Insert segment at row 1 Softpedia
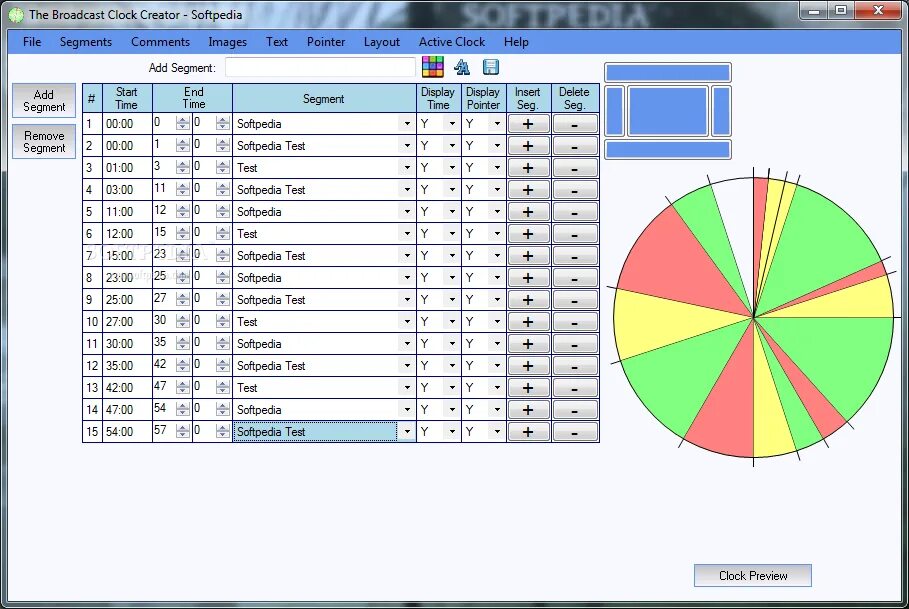Image resolution: width=909 pixels, height=609 pixels. (529, 124)
